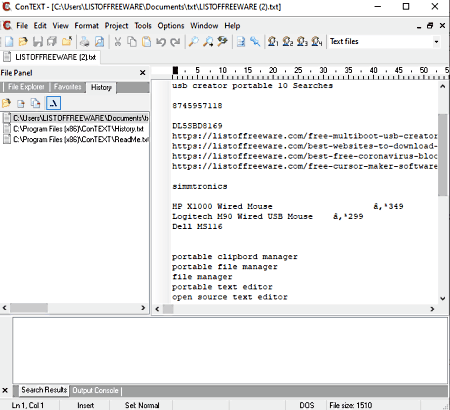Click editor scroll-down arrow
This screenshot has height=410, width=450.
[442, 299]
